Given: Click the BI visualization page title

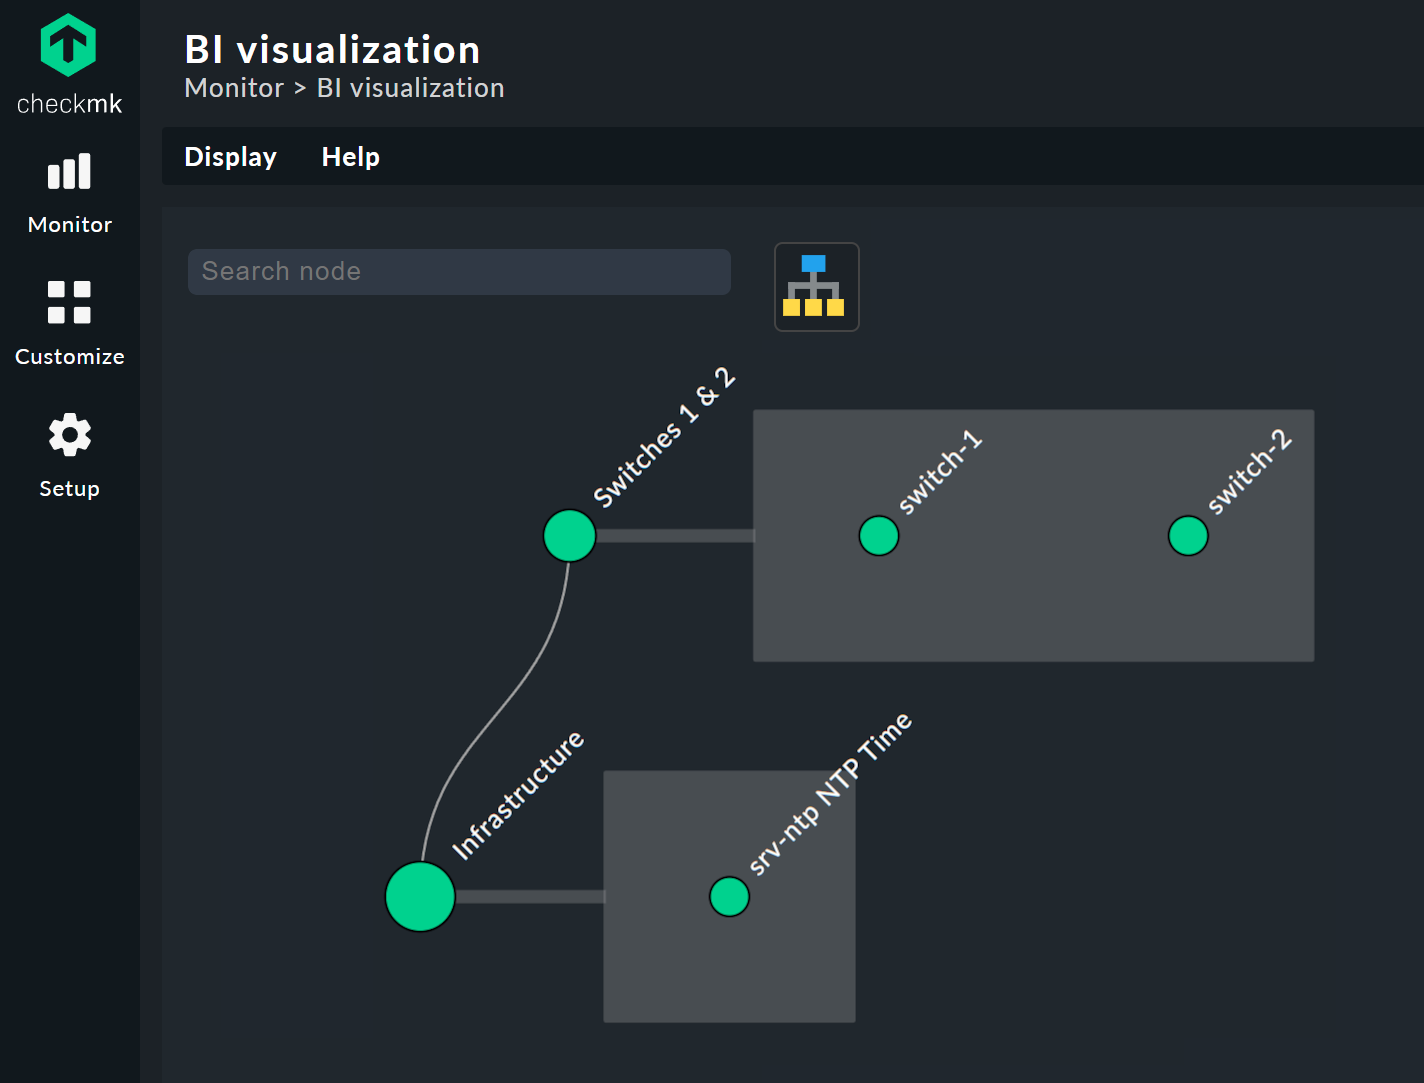Looking at the screenshot, I should (332, 49).
